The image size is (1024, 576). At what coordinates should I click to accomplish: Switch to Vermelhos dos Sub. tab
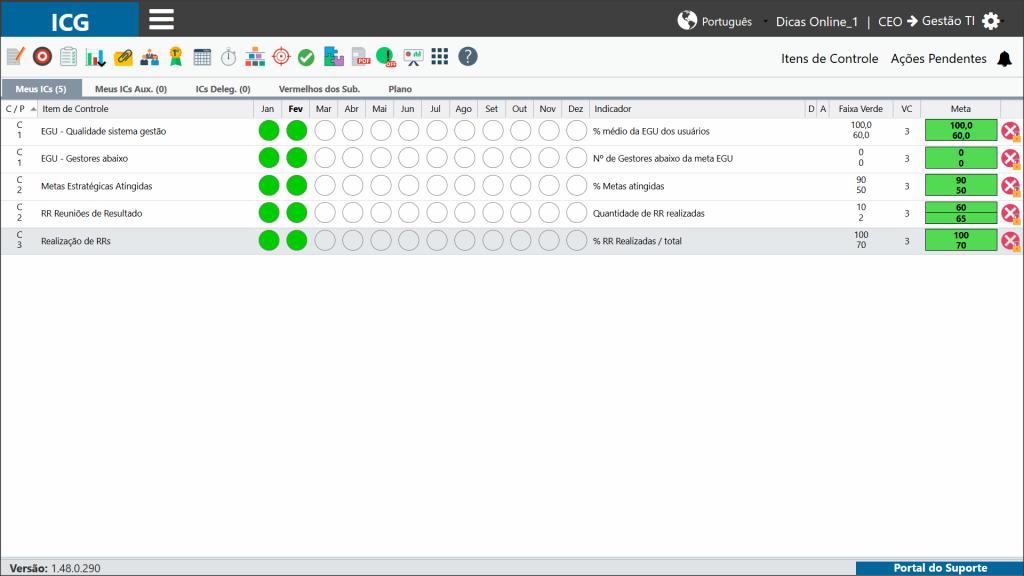click(319, 89)
